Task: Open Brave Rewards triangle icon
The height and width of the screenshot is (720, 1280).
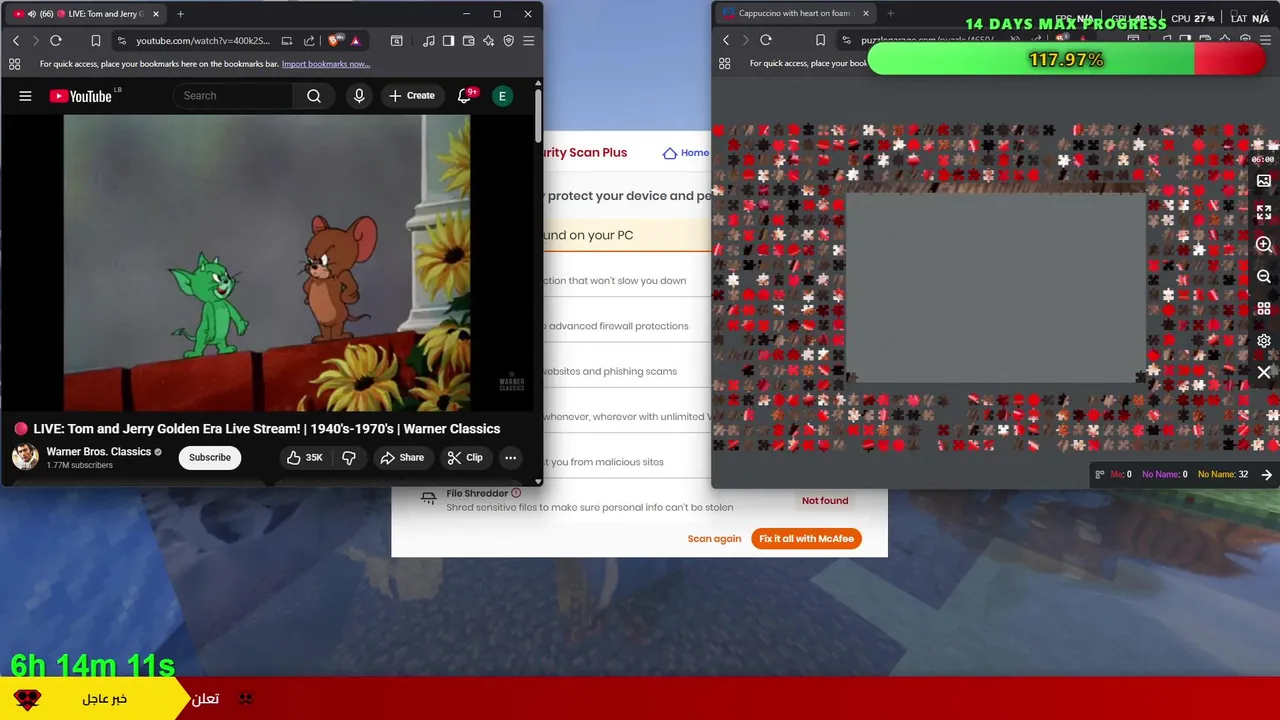Action: point(356,41)
